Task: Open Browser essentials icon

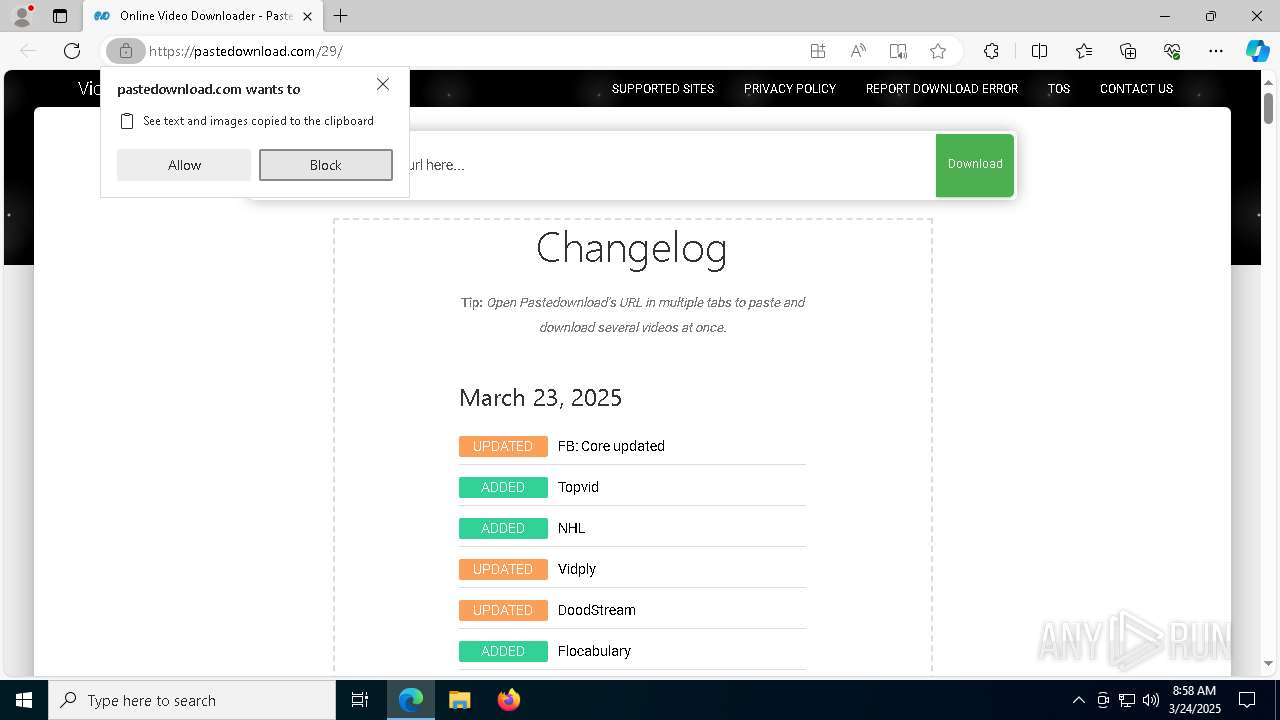Action: 1172,51
